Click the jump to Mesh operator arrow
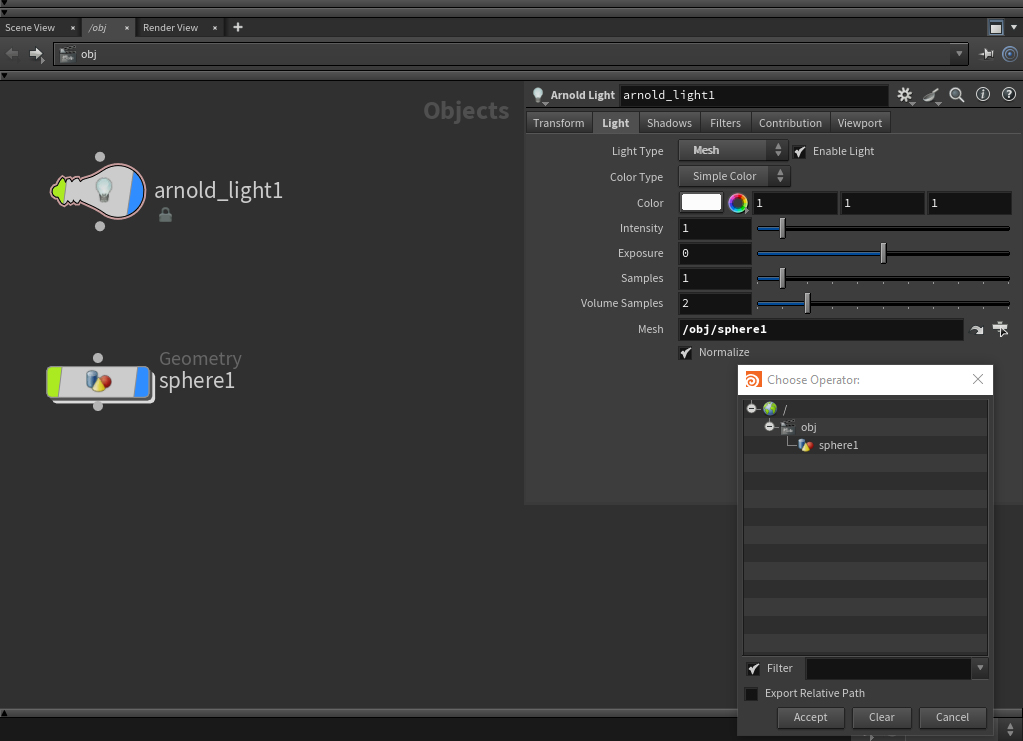The image size is (1023, 741). pos(977,330)
